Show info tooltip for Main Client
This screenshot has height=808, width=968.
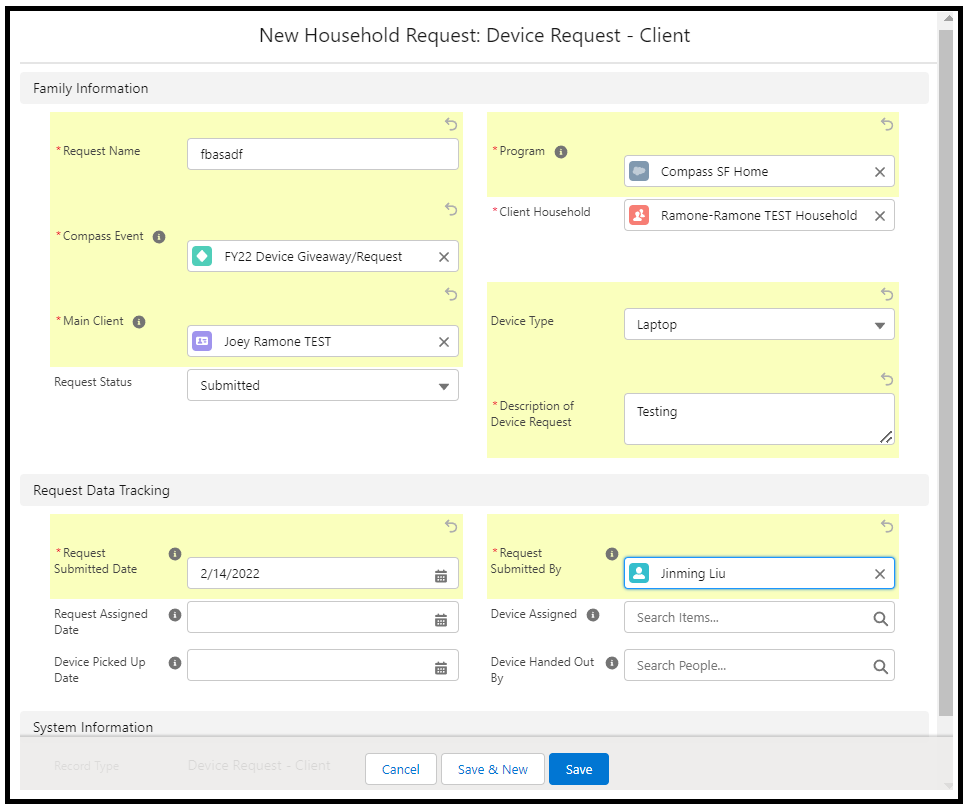click(140, 322)
